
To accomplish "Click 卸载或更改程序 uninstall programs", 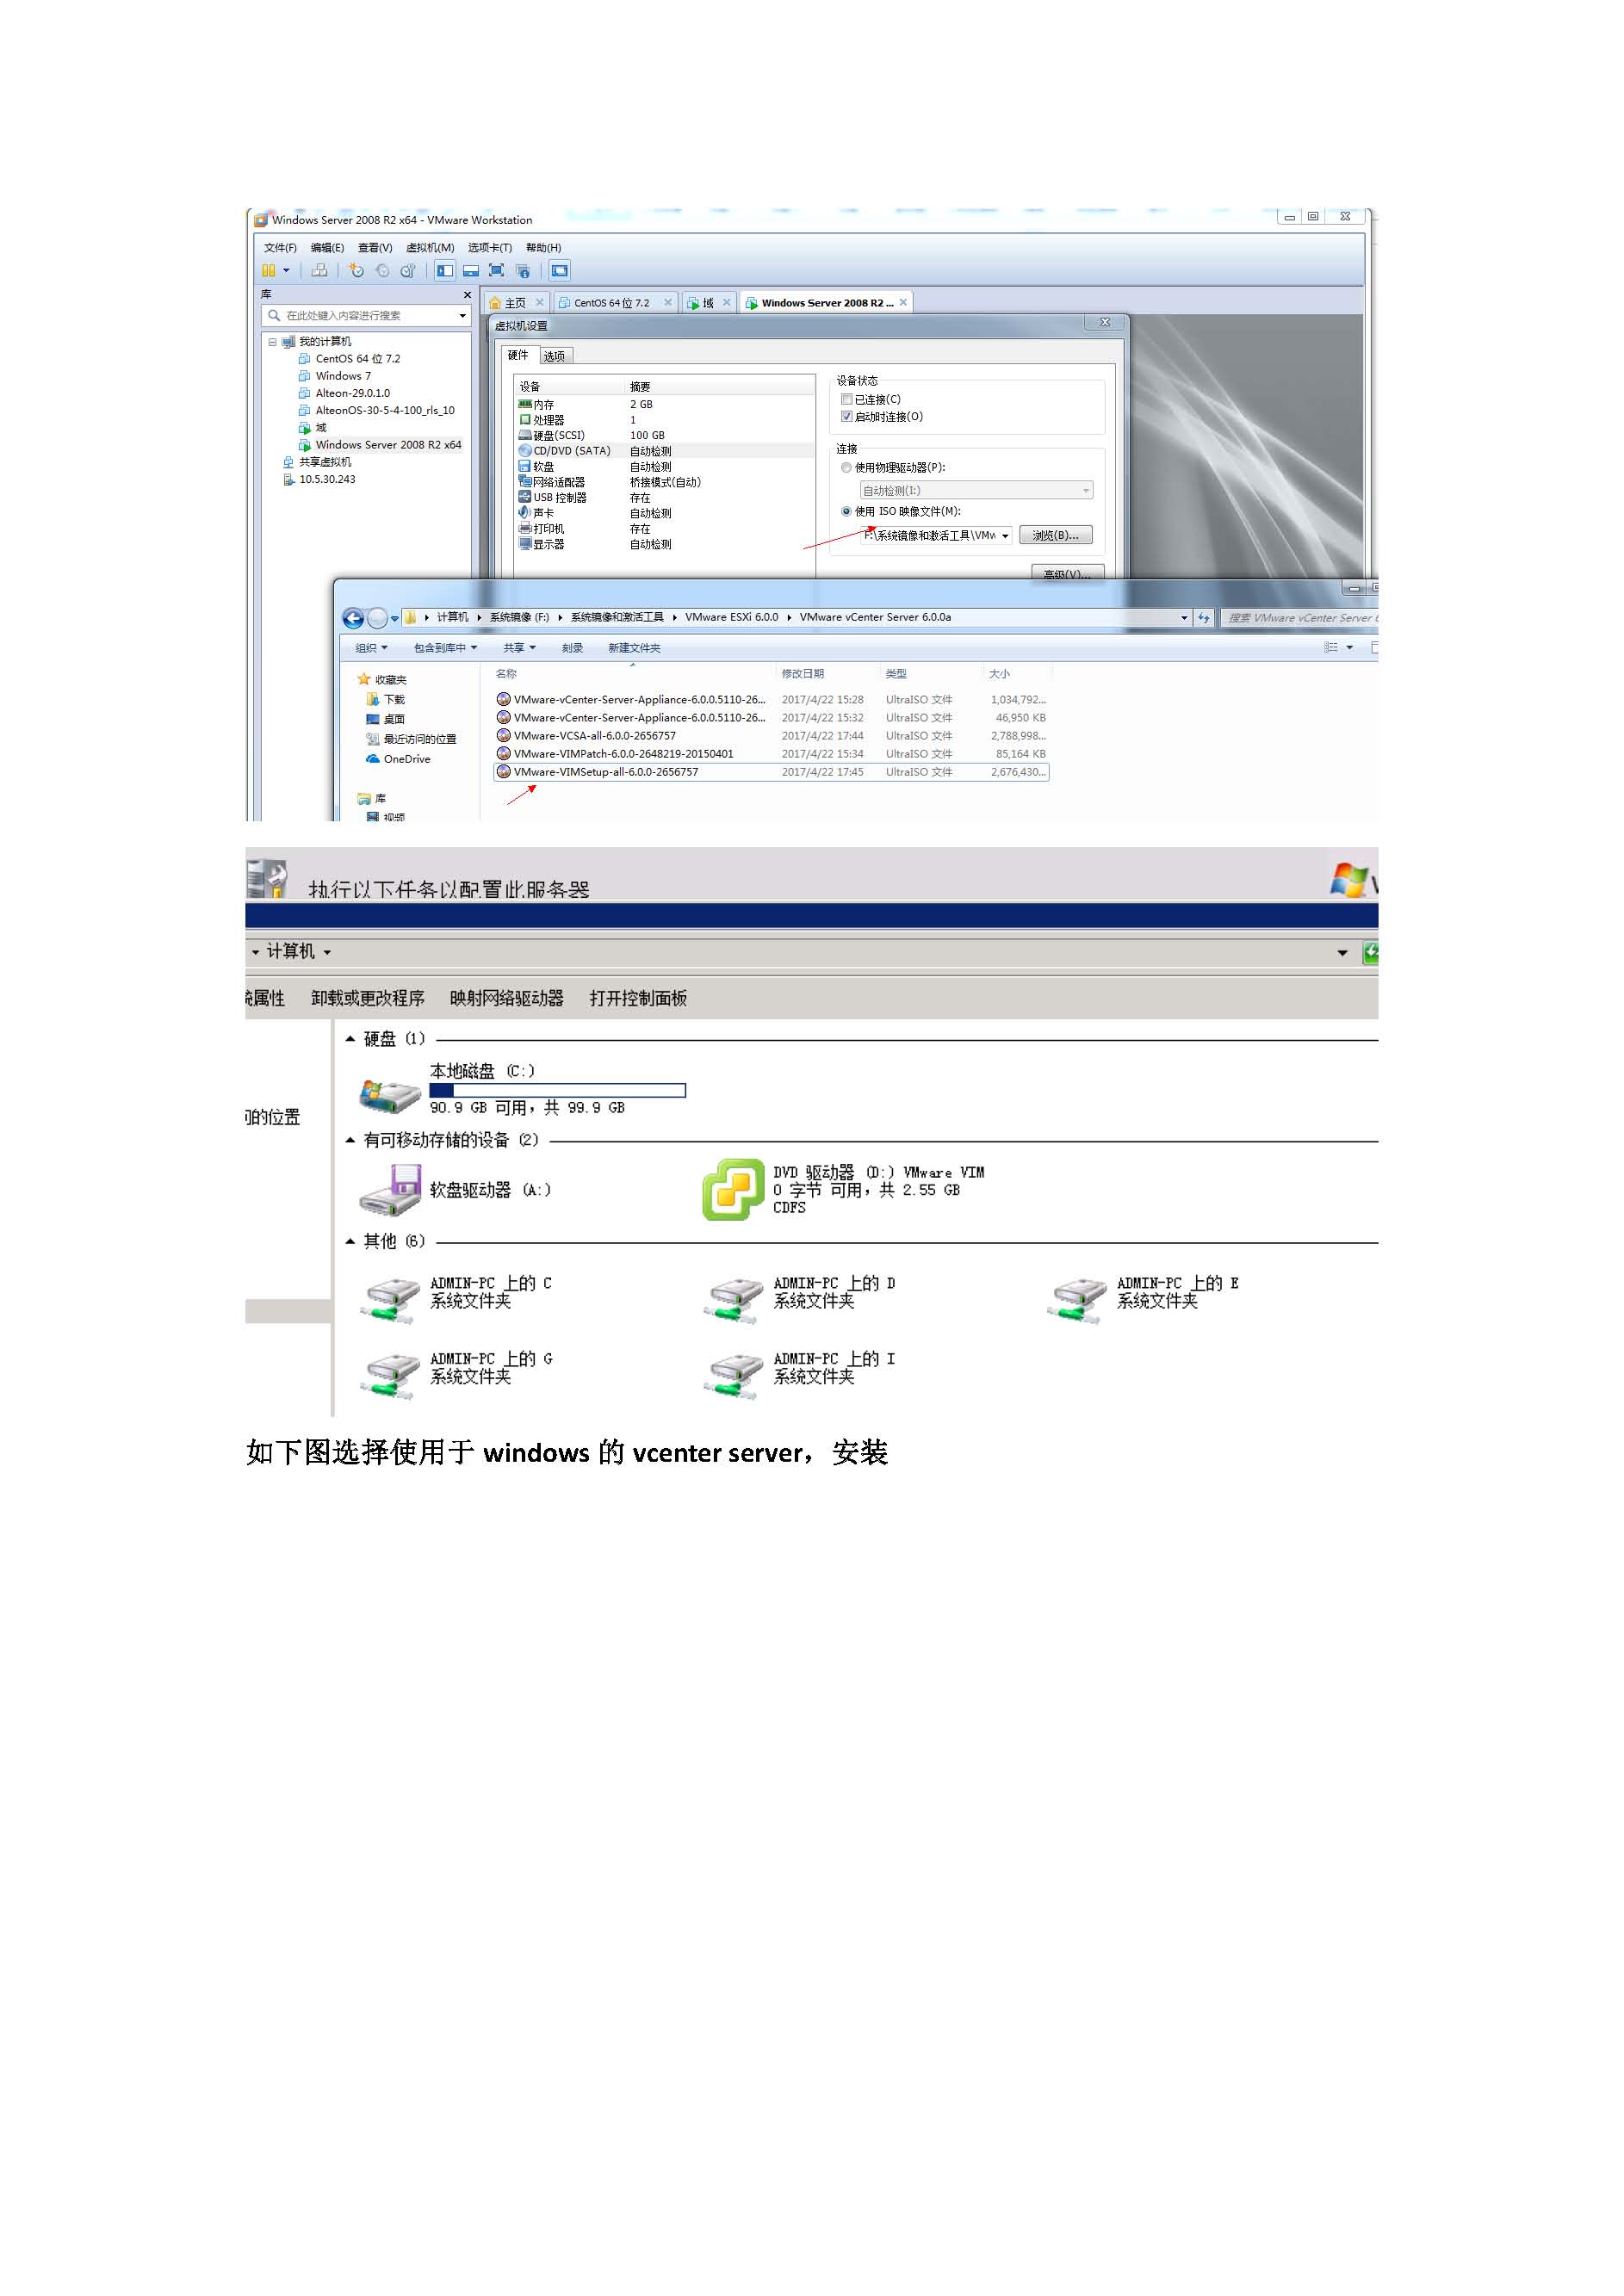I will [368, 998].
